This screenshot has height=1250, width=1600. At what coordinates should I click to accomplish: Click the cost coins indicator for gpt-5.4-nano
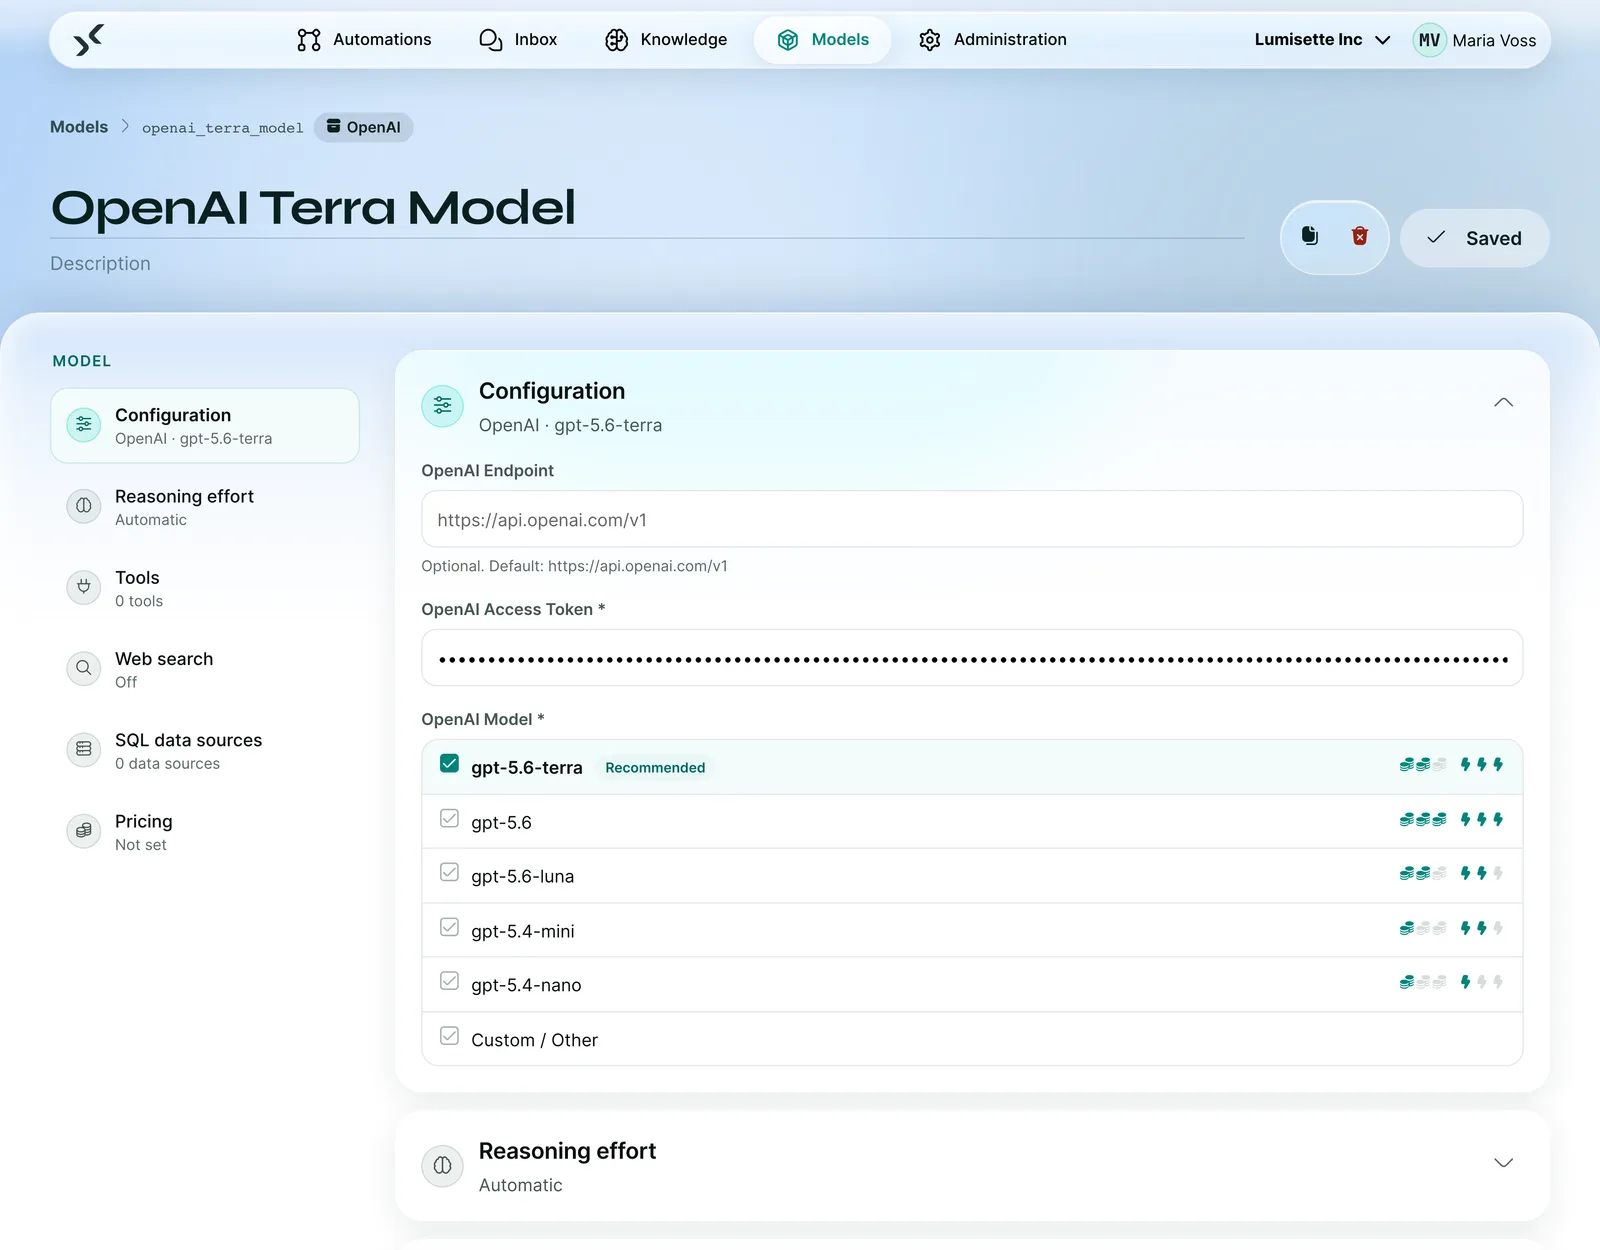coord(1423,982)
